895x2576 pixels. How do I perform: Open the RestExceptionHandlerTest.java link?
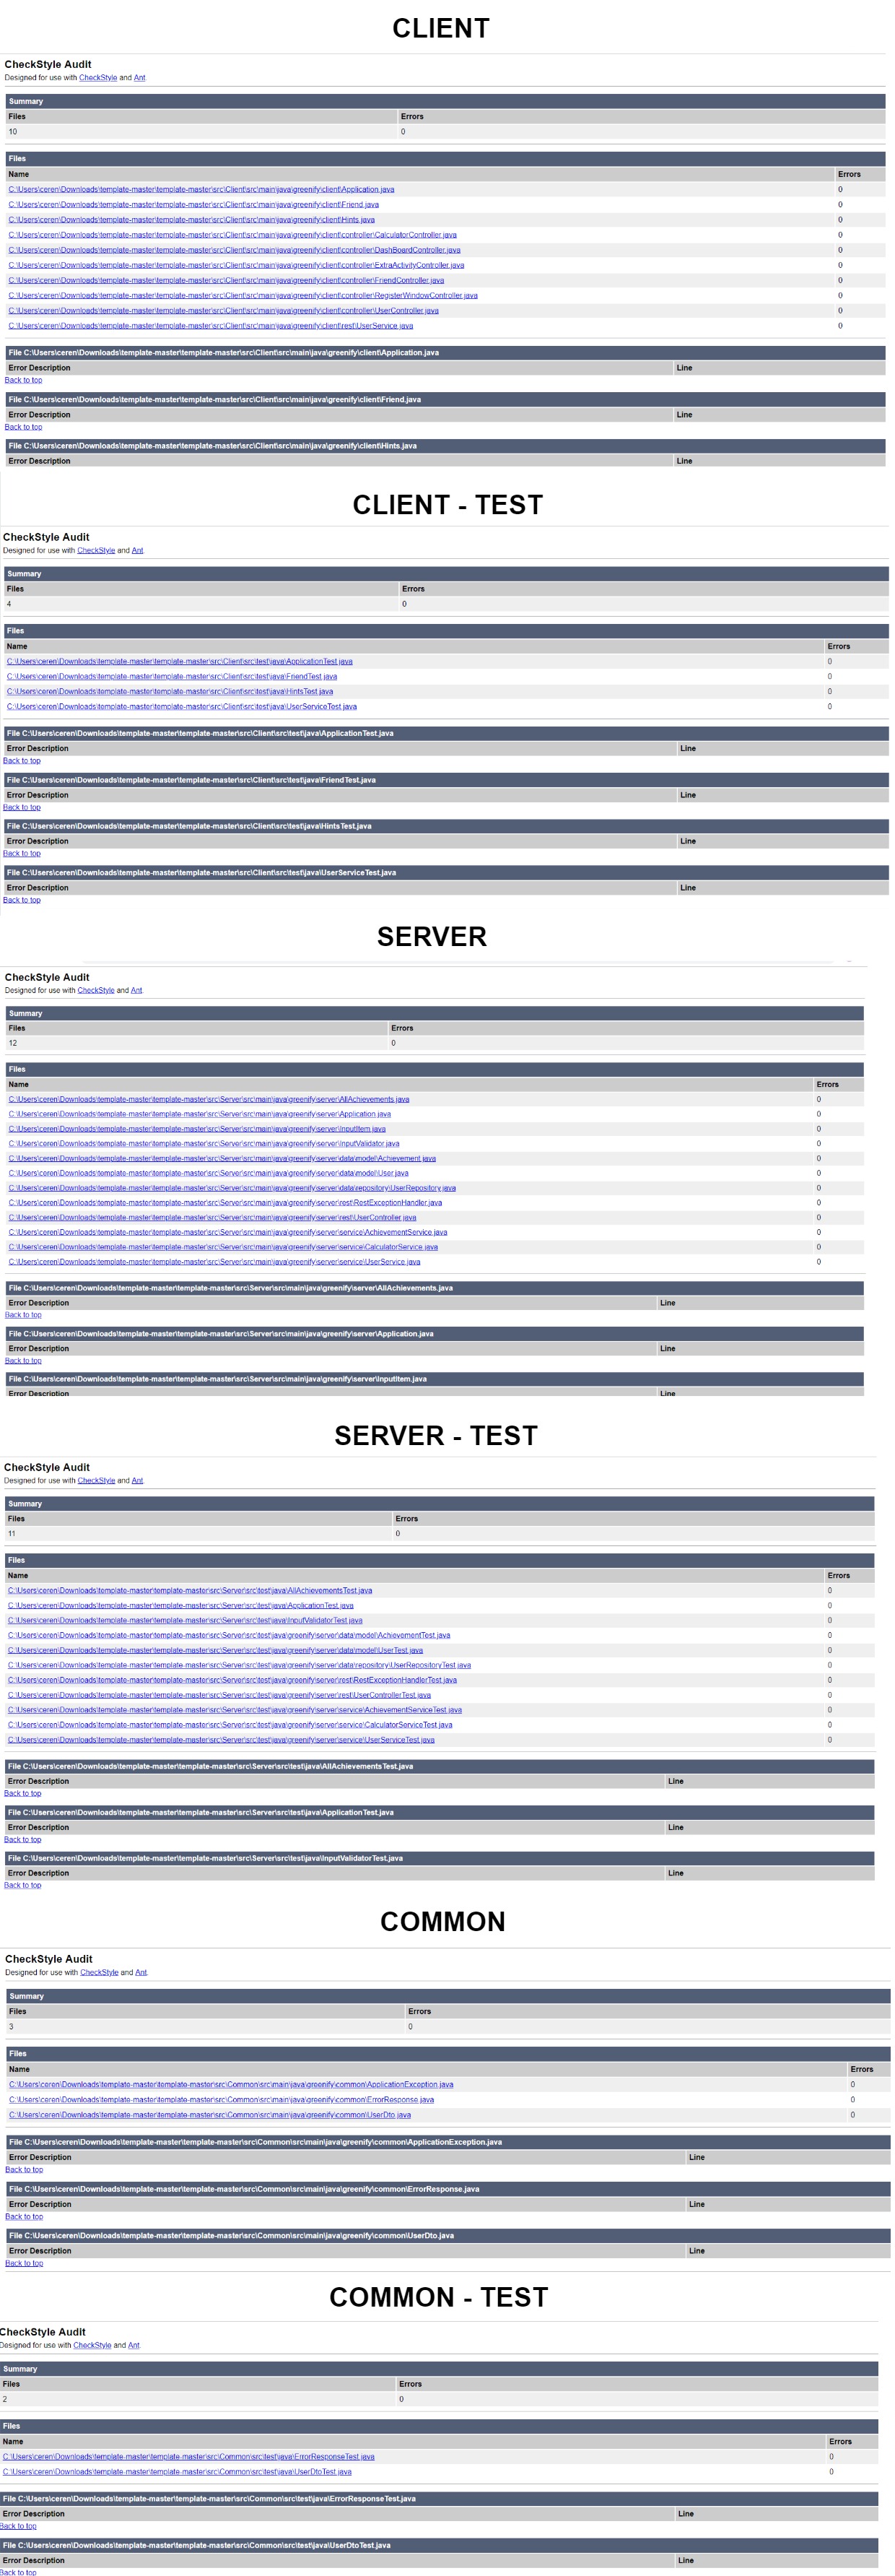click(232, 1680)
